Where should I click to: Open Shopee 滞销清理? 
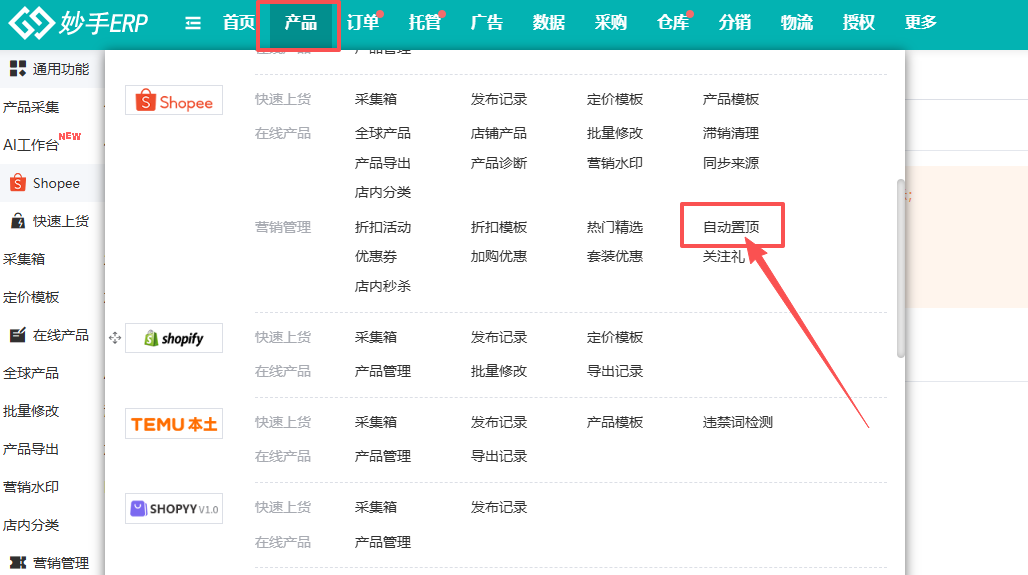(731, 133)
